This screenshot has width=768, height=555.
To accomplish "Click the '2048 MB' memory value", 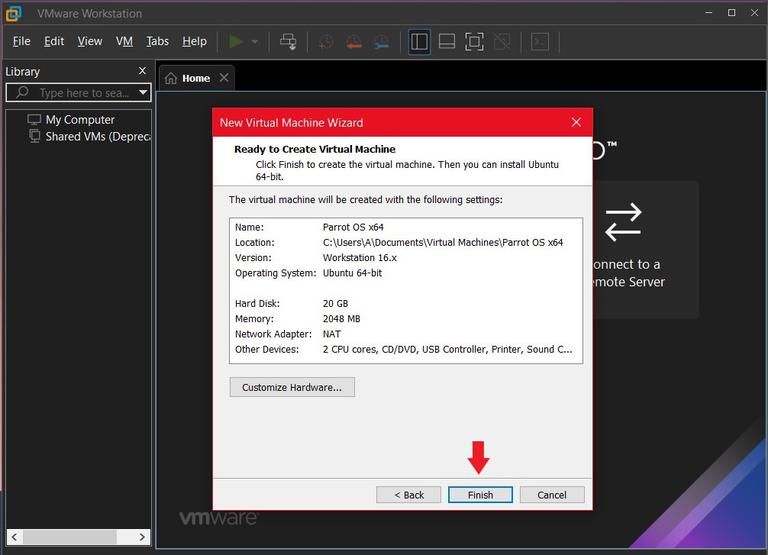I will (x=341, y=319).
